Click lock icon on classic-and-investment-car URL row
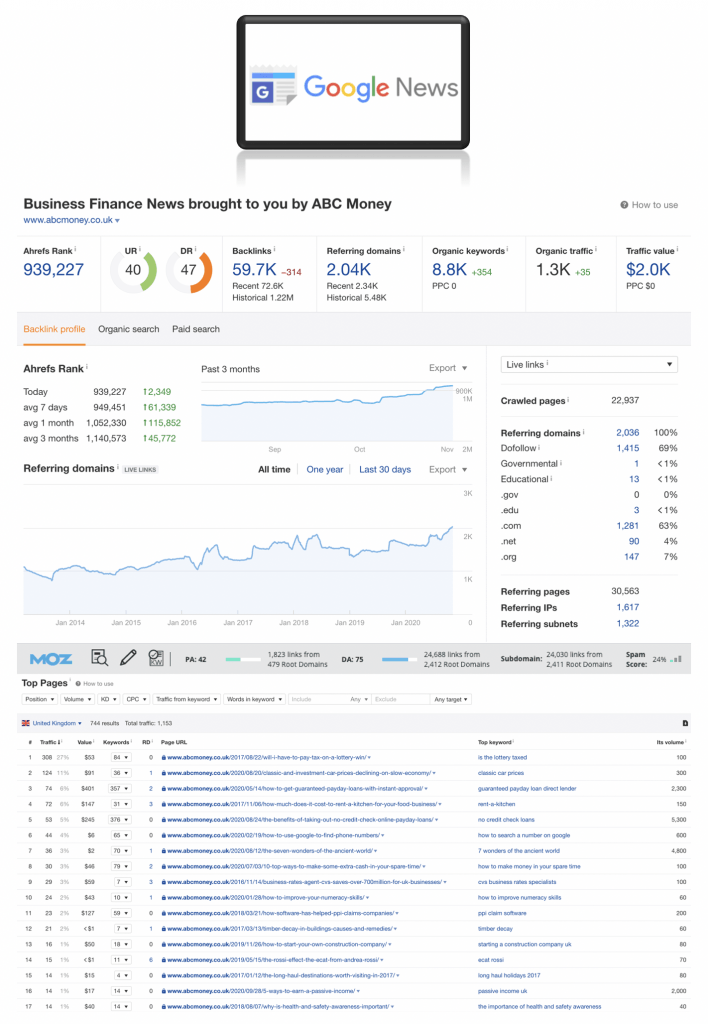The height and width of the screenshot is (1024, 708). (x=163, y=773)
